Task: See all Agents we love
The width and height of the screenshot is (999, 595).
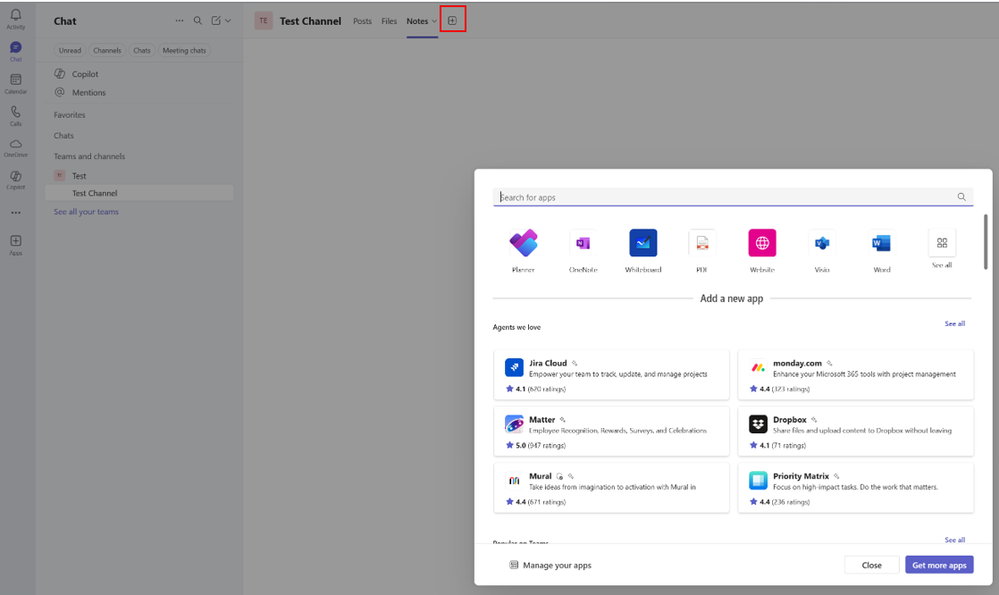Action: click(x=954, y=324)
